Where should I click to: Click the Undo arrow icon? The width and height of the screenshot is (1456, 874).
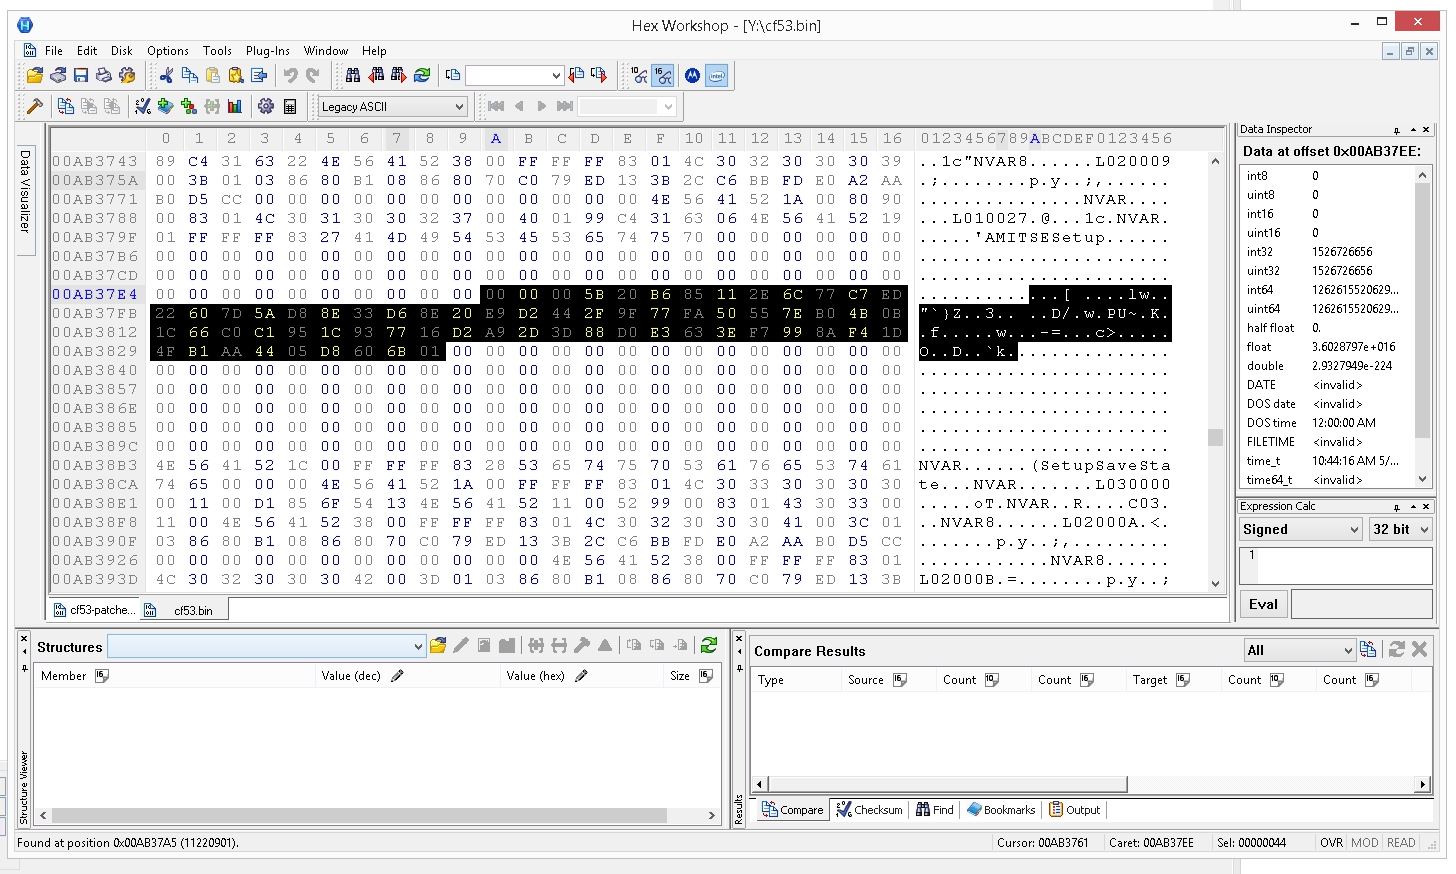(290, 75)
